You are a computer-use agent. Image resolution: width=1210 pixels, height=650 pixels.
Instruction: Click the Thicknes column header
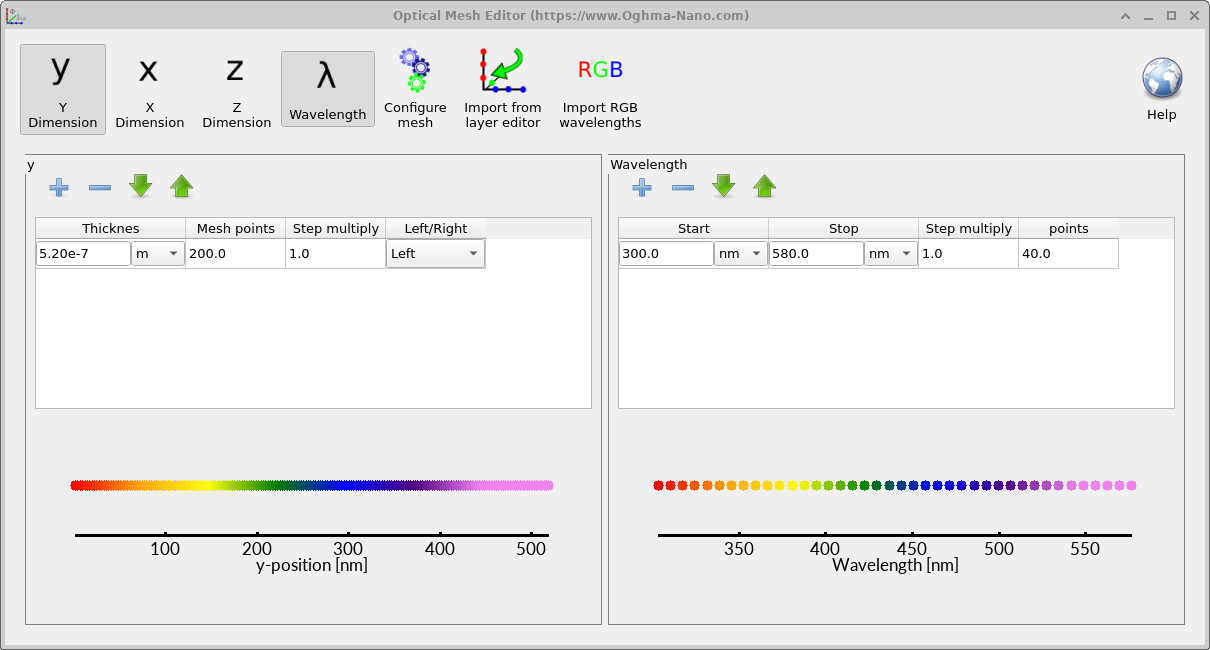[111, 228]
